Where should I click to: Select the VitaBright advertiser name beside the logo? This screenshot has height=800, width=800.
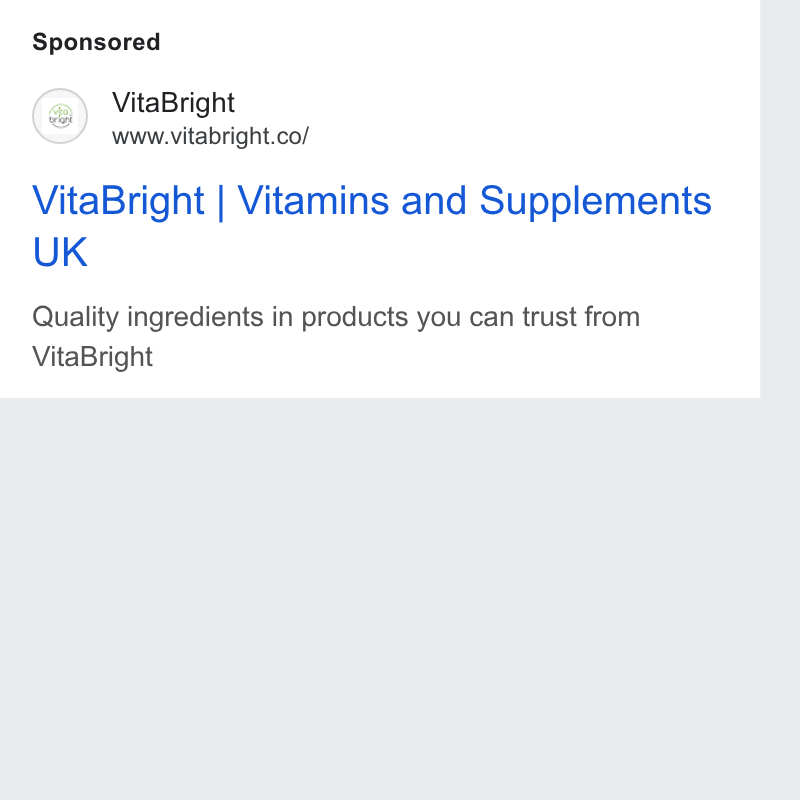click(x=173, y=103)
